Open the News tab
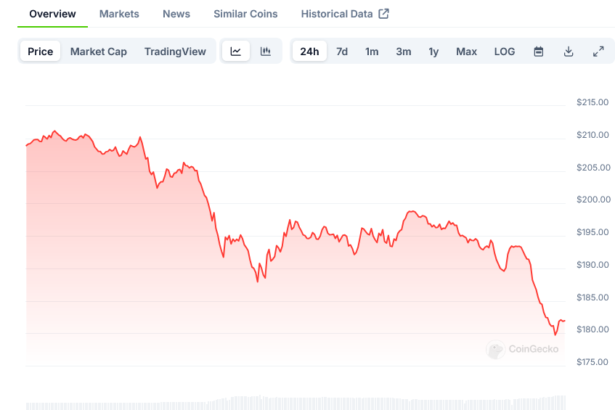 (x=176, y=14)
